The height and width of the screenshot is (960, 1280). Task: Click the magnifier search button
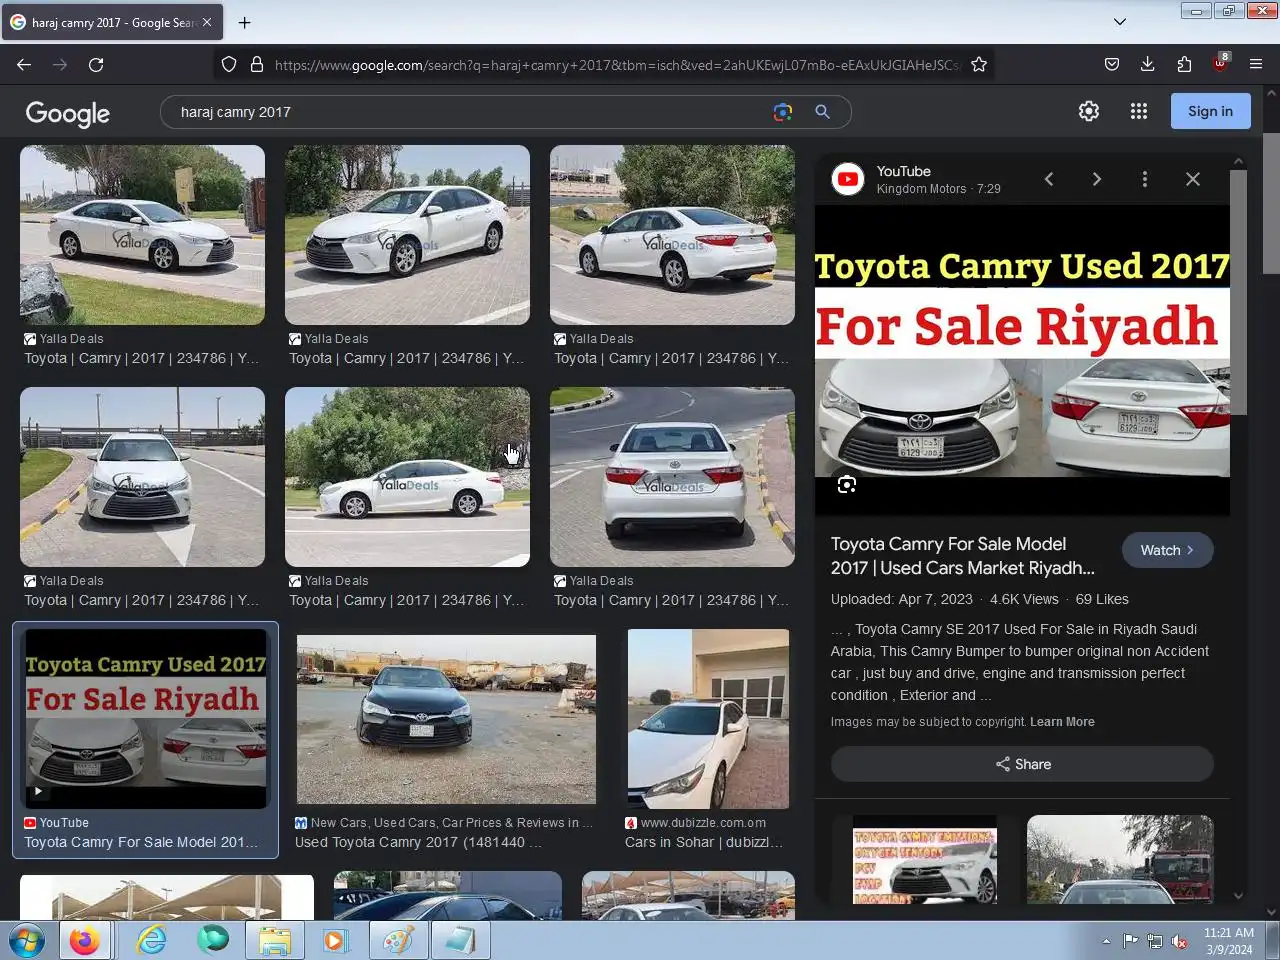pos(822,112)
